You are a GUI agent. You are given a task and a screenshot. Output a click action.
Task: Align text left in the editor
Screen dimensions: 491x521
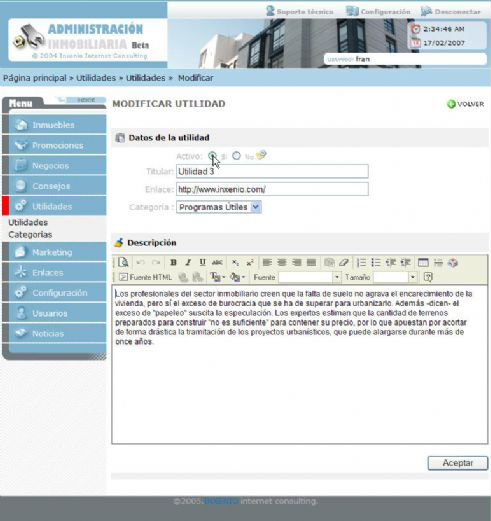(x=267, y=263)
